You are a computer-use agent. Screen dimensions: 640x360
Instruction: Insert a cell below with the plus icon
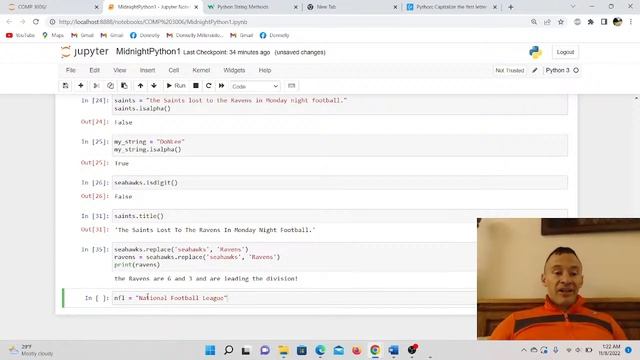coord(81,86)
